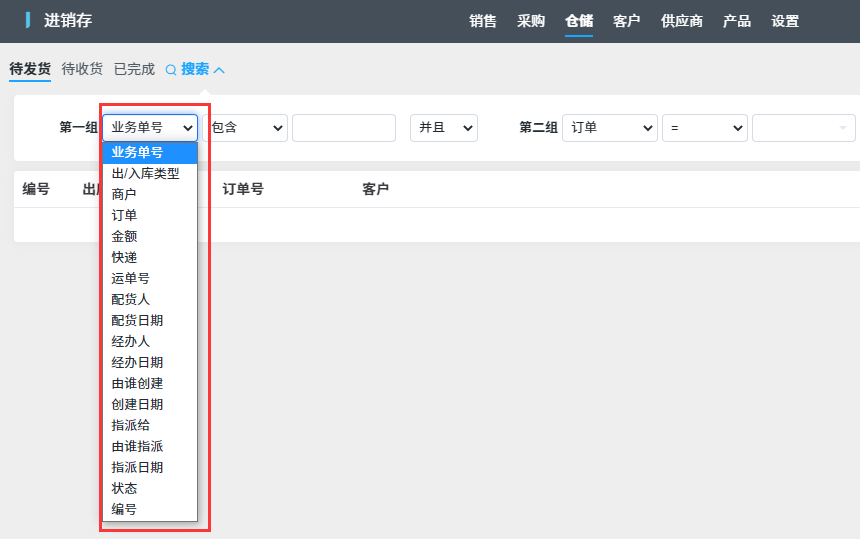Choose 经办人 option
The width and height of the screenshot is (860, 539).
click(x=150, y=342)
